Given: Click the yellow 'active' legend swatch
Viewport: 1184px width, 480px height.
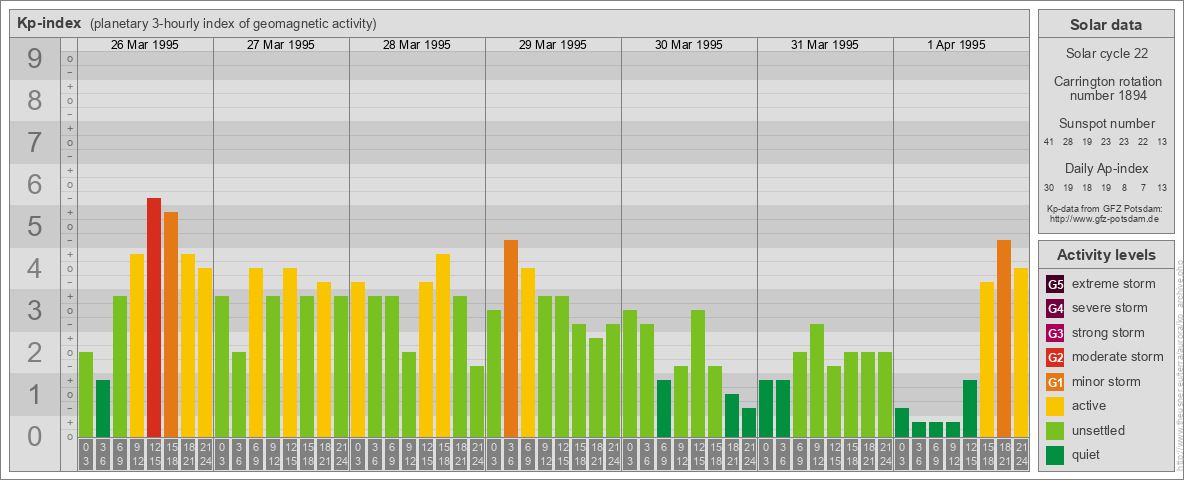Looking at the screenshot, I should pos(1055,406).
